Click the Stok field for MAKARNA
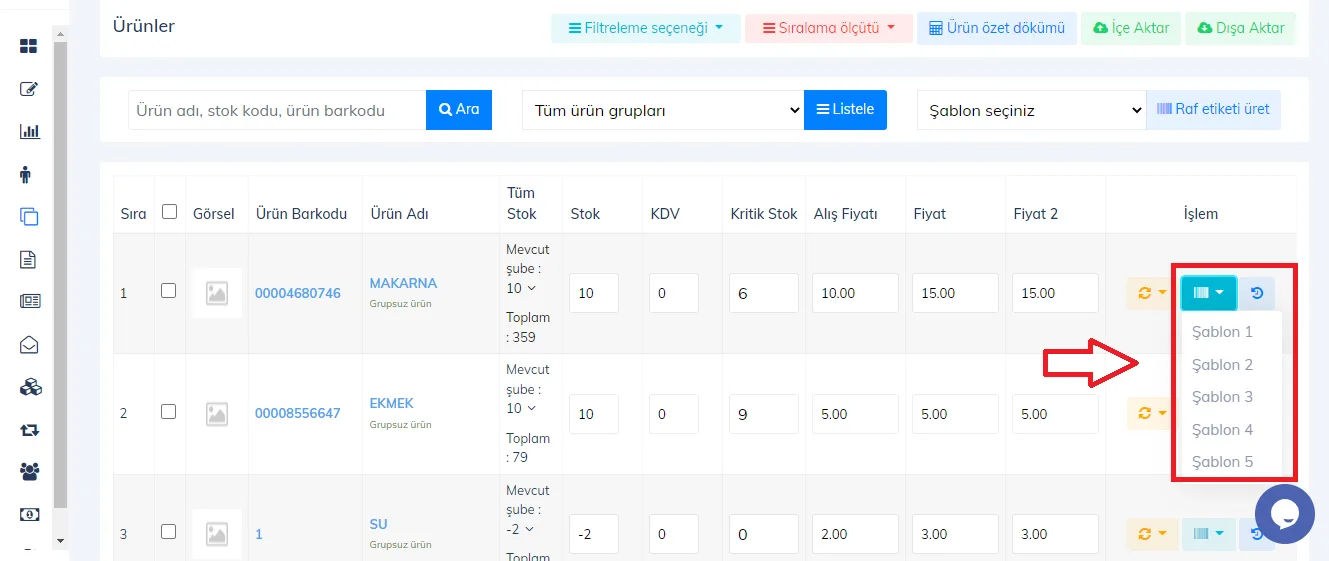Image resolution: width=1329 pixels, height=561 pixels. (x=594, y=293)
